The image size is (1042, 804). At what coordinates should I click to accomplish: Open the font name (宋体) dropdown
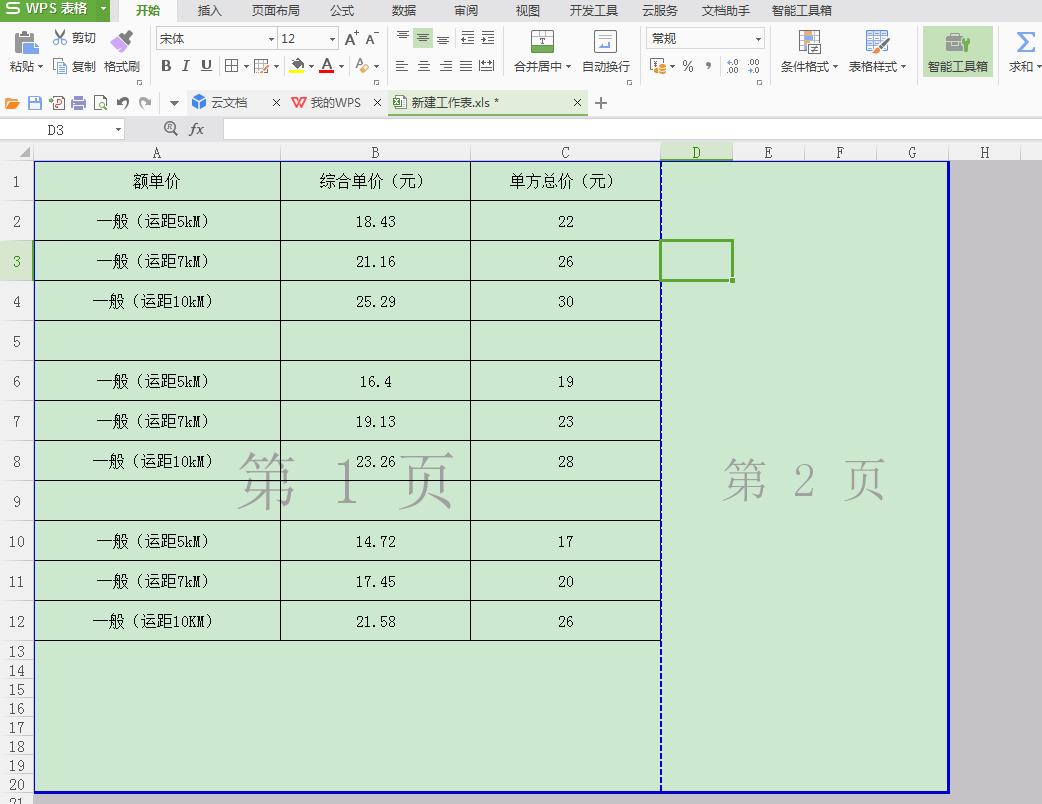(x=272, y=37)
